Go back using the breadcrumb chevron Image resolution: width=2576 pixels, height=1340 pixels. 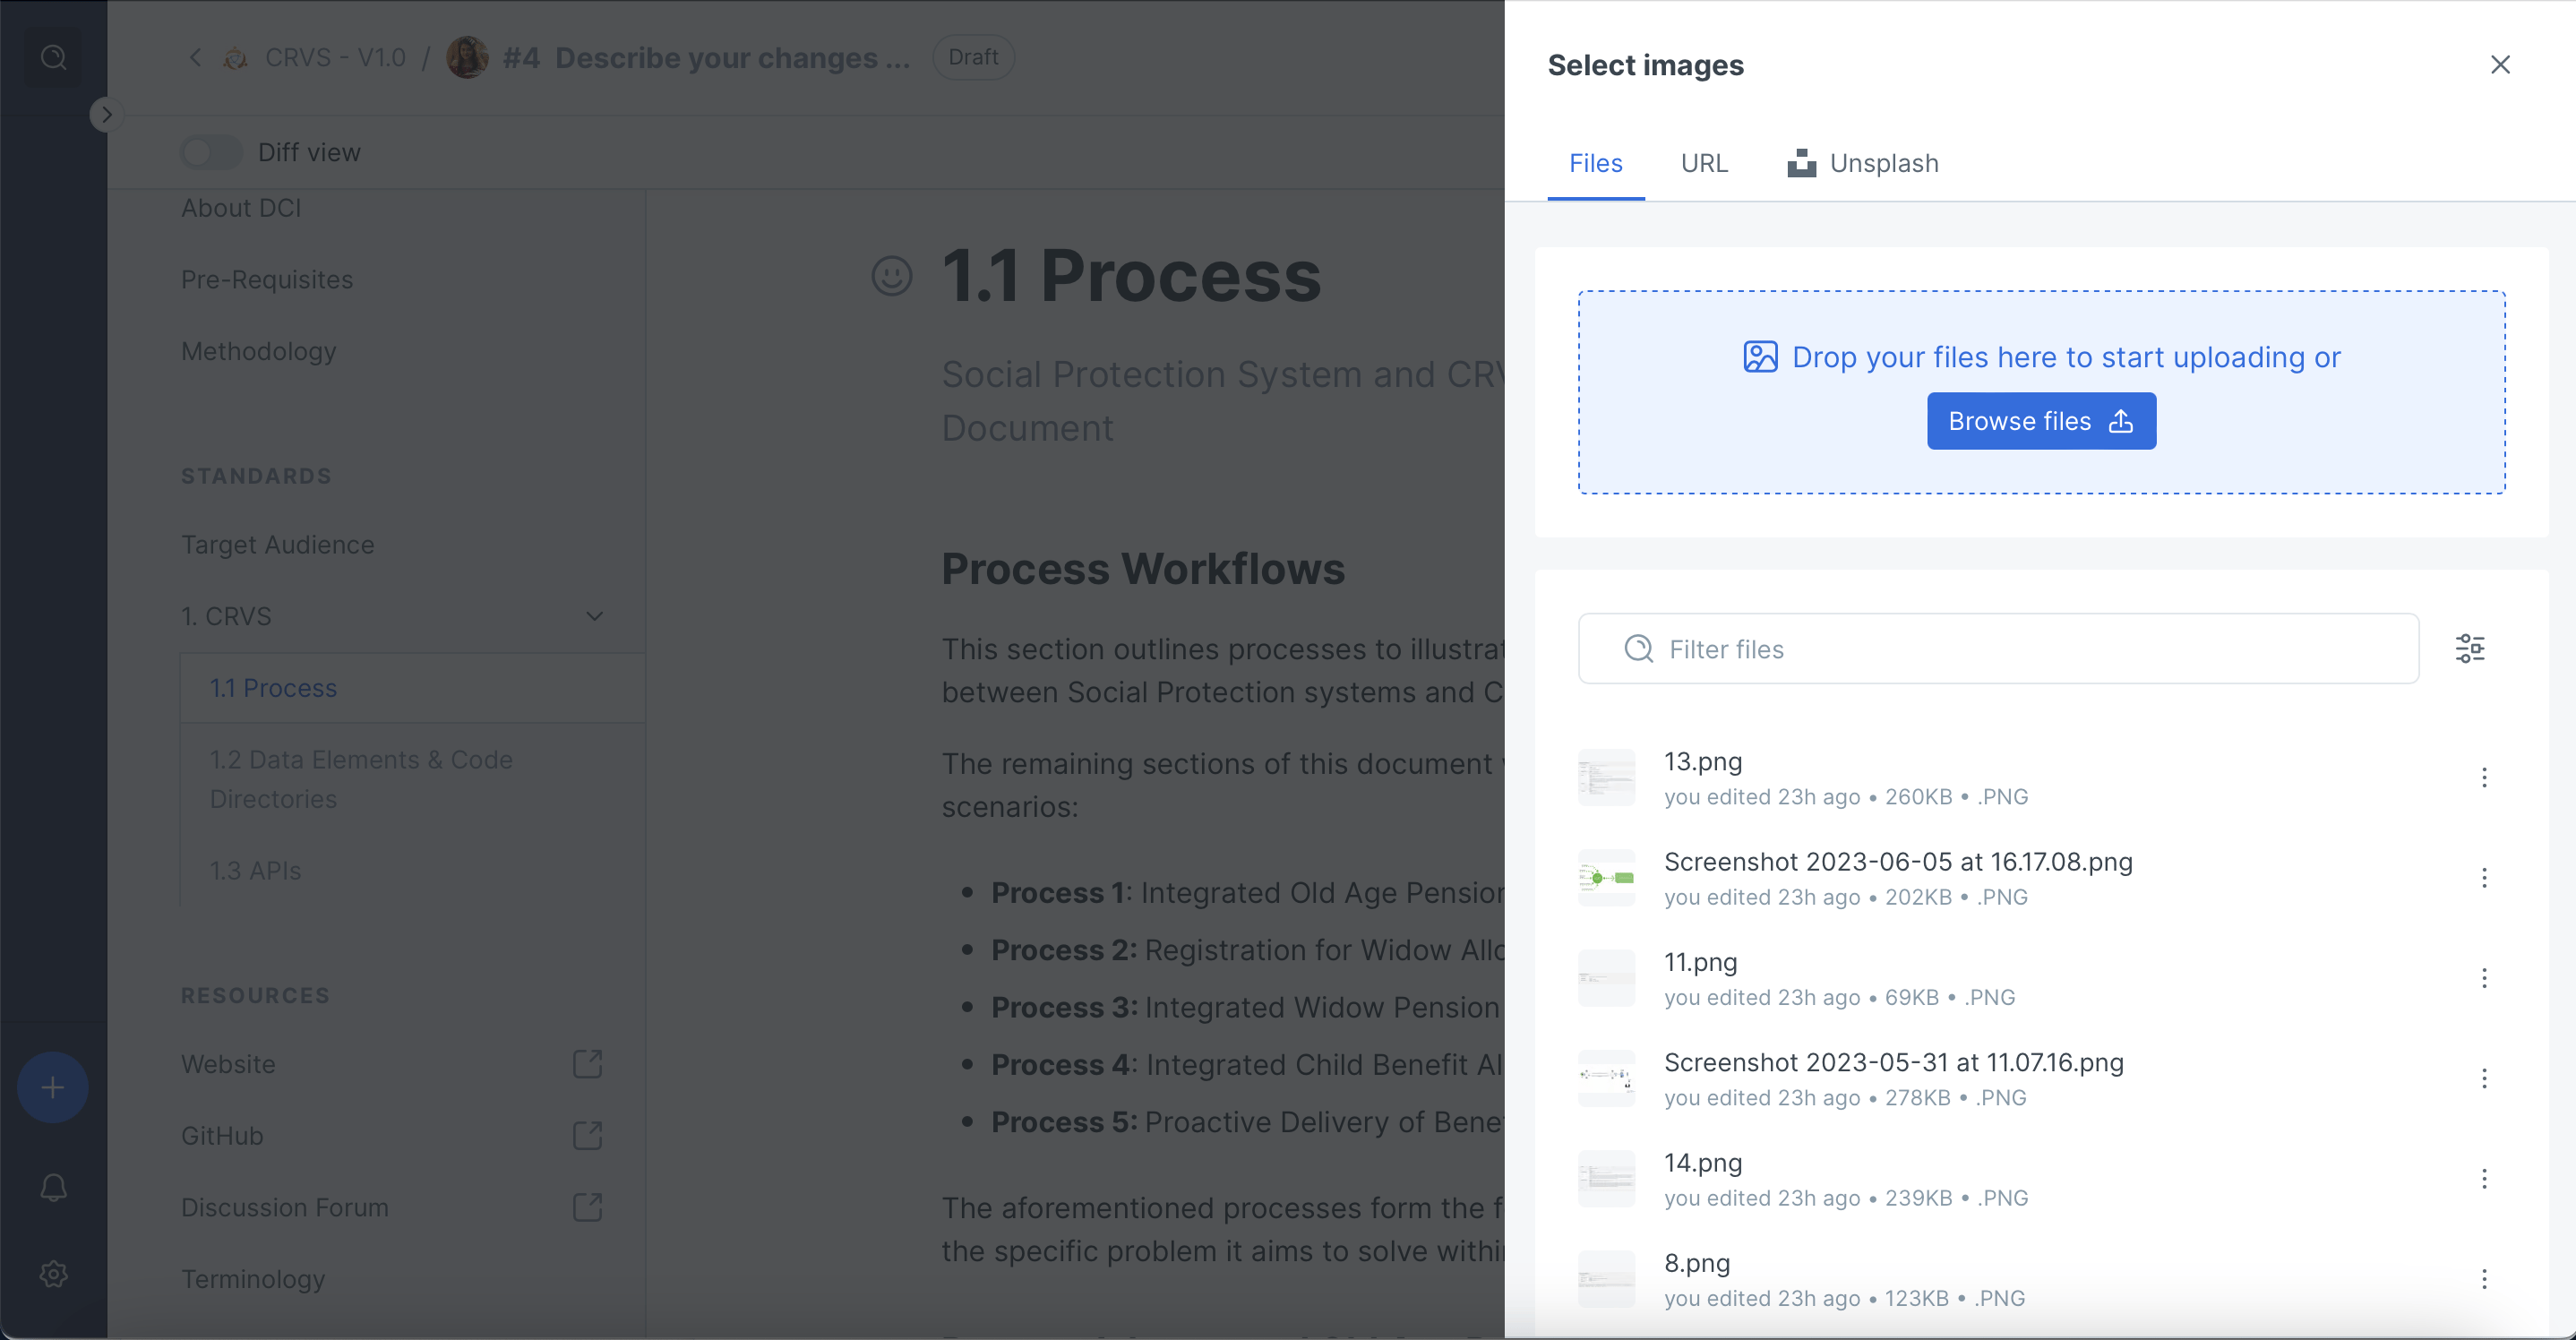(196, 57)
